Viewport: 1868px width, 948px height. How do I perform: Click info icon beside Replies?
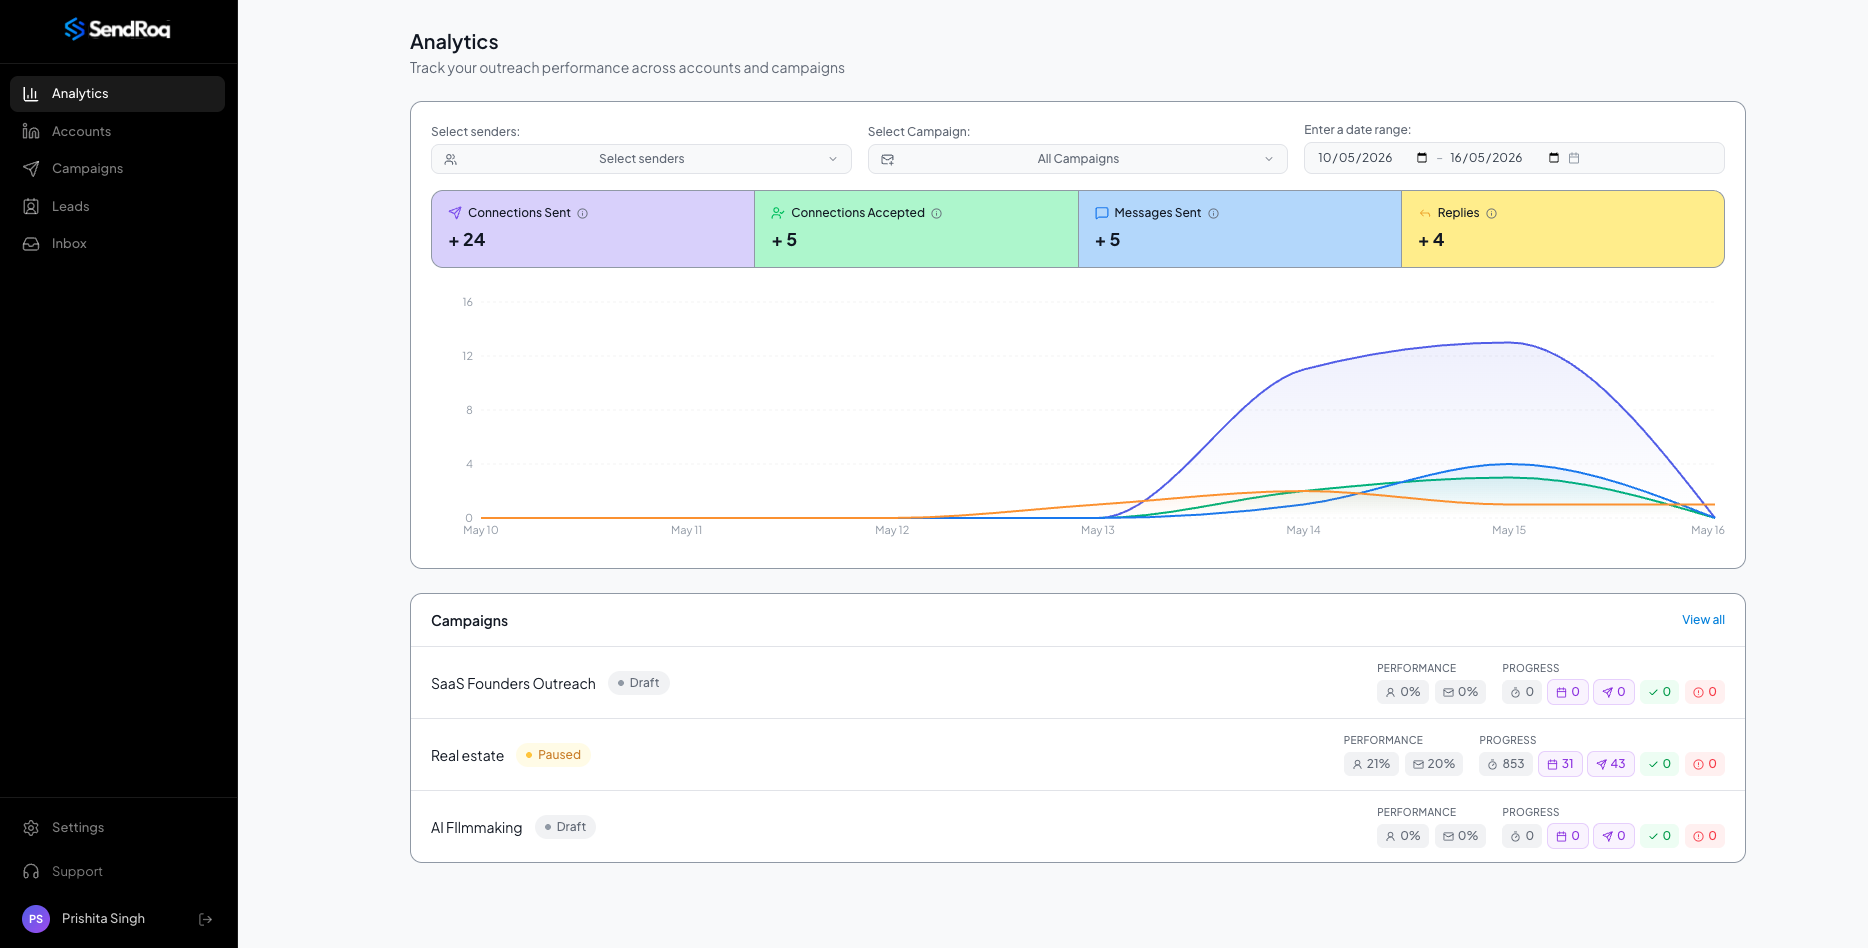1492,214
